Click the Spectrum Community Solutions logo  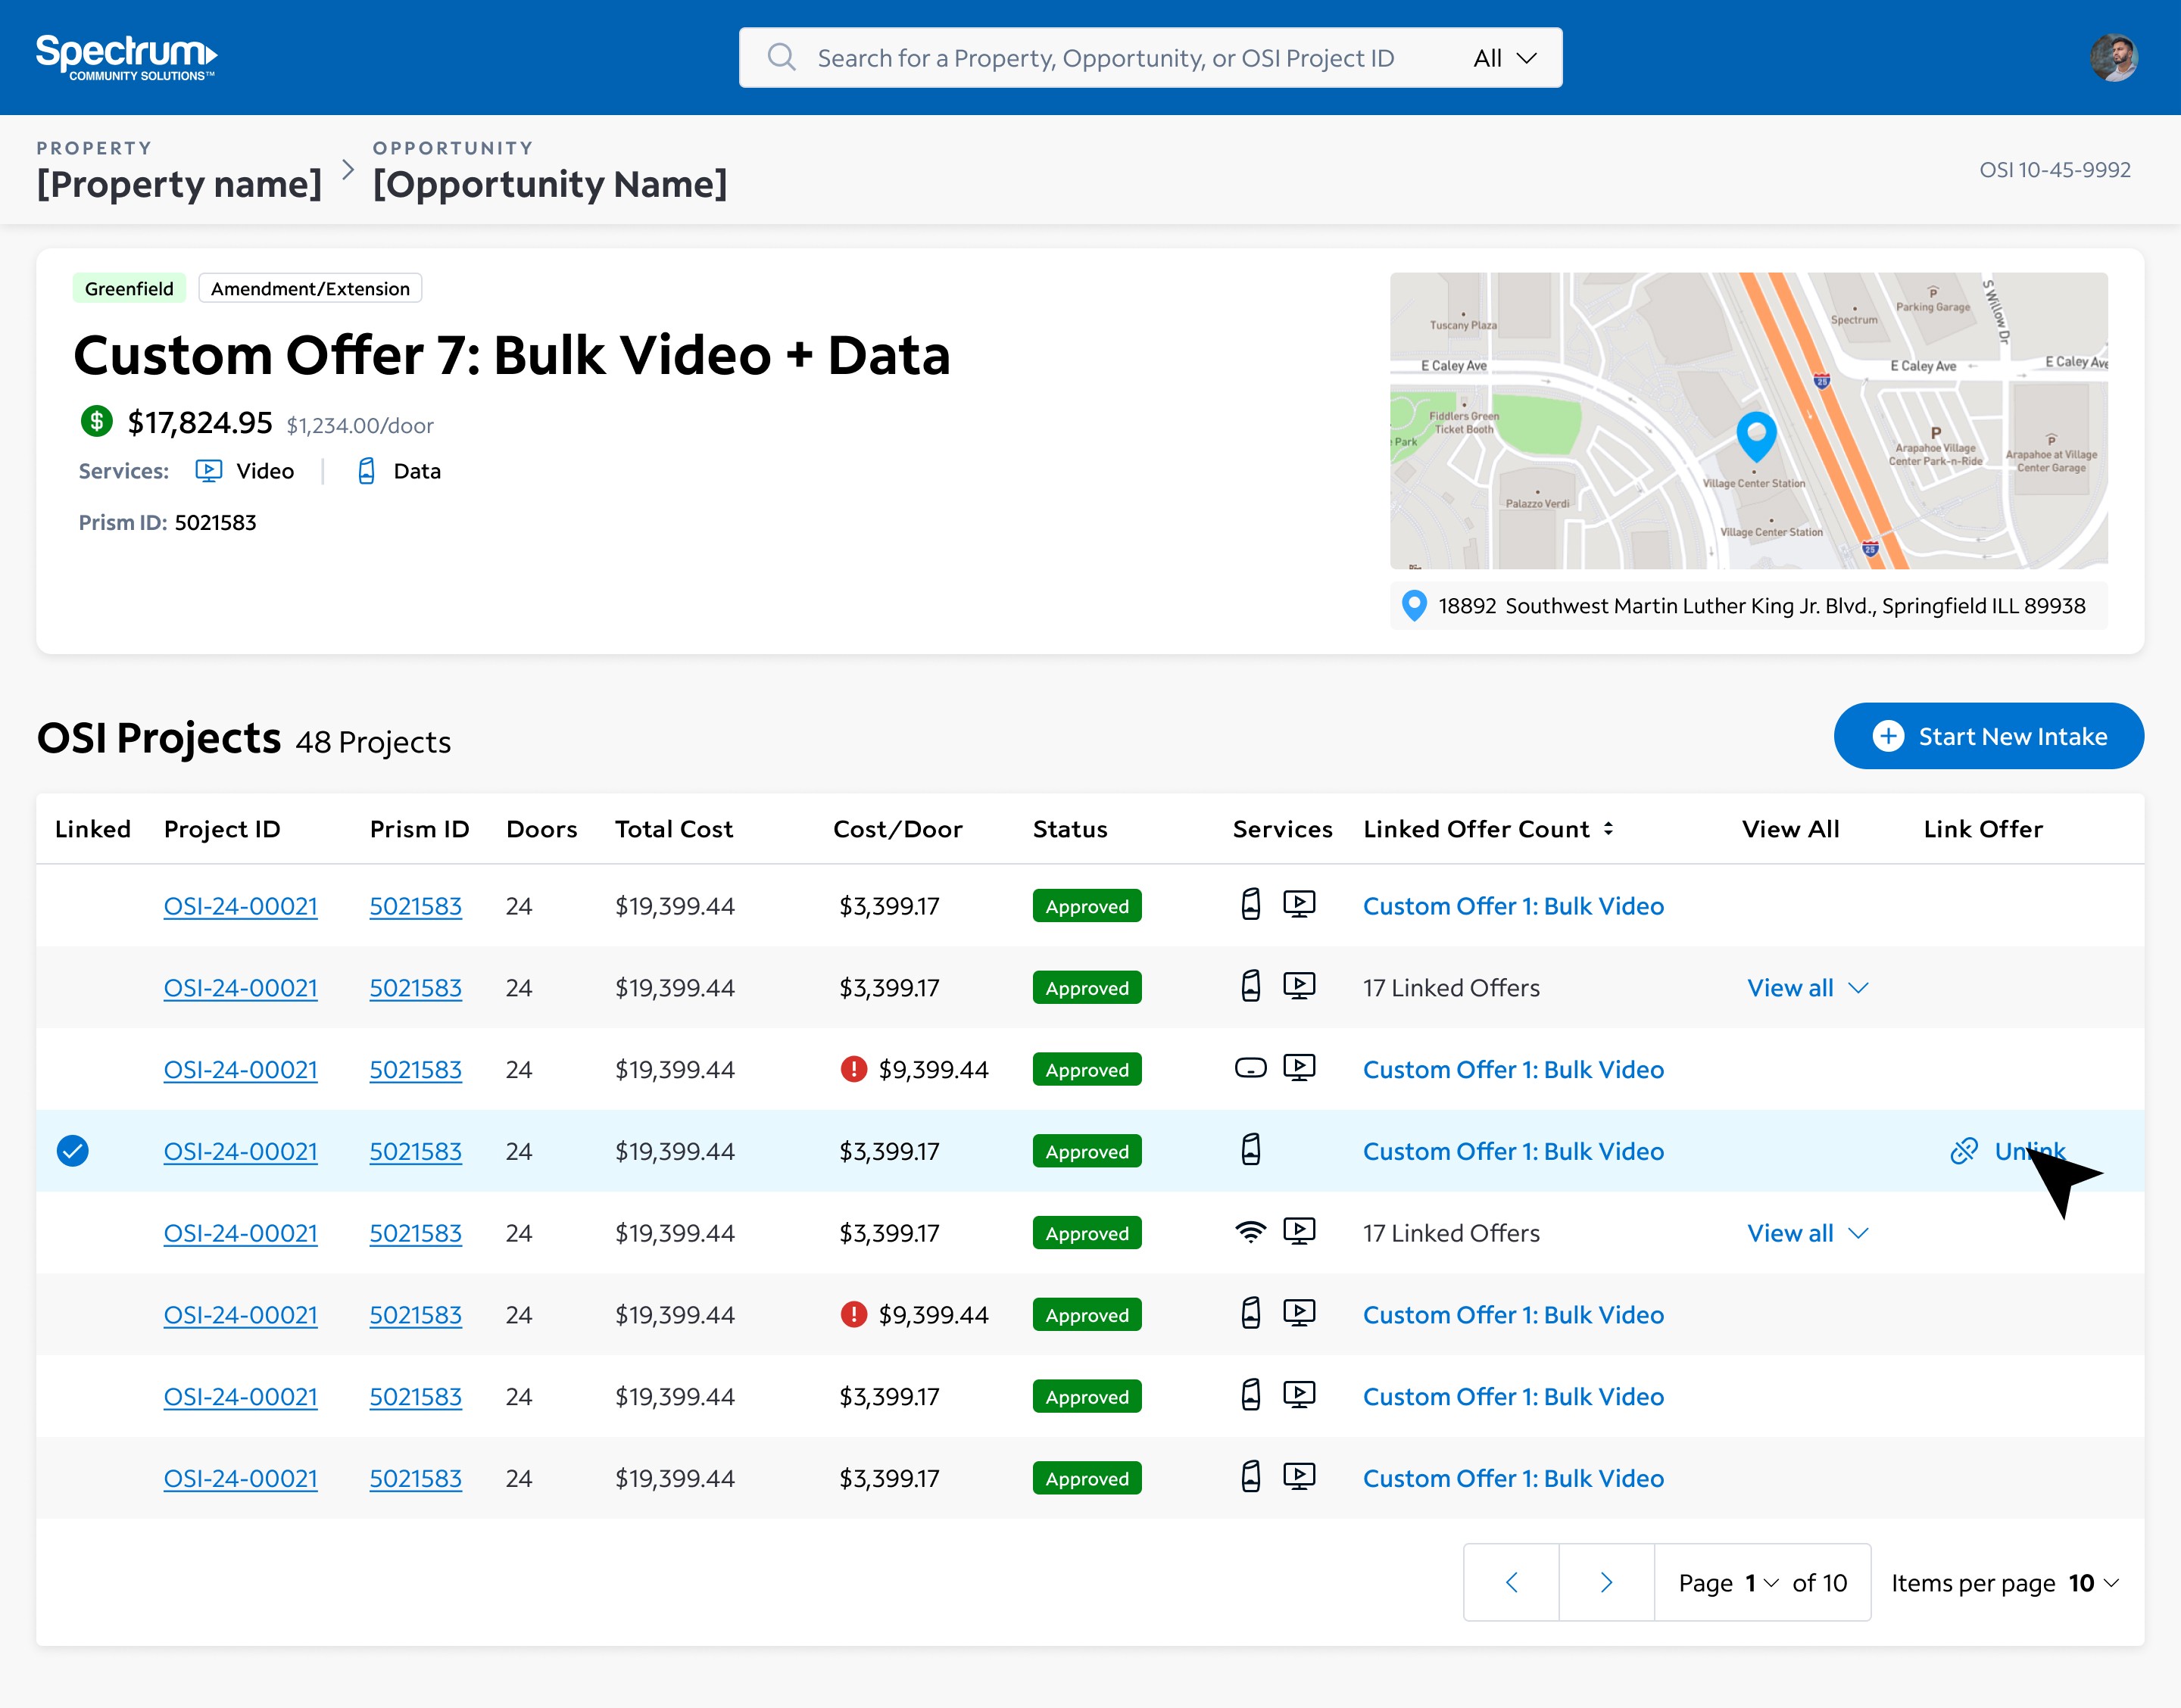(x=126, y=57)
